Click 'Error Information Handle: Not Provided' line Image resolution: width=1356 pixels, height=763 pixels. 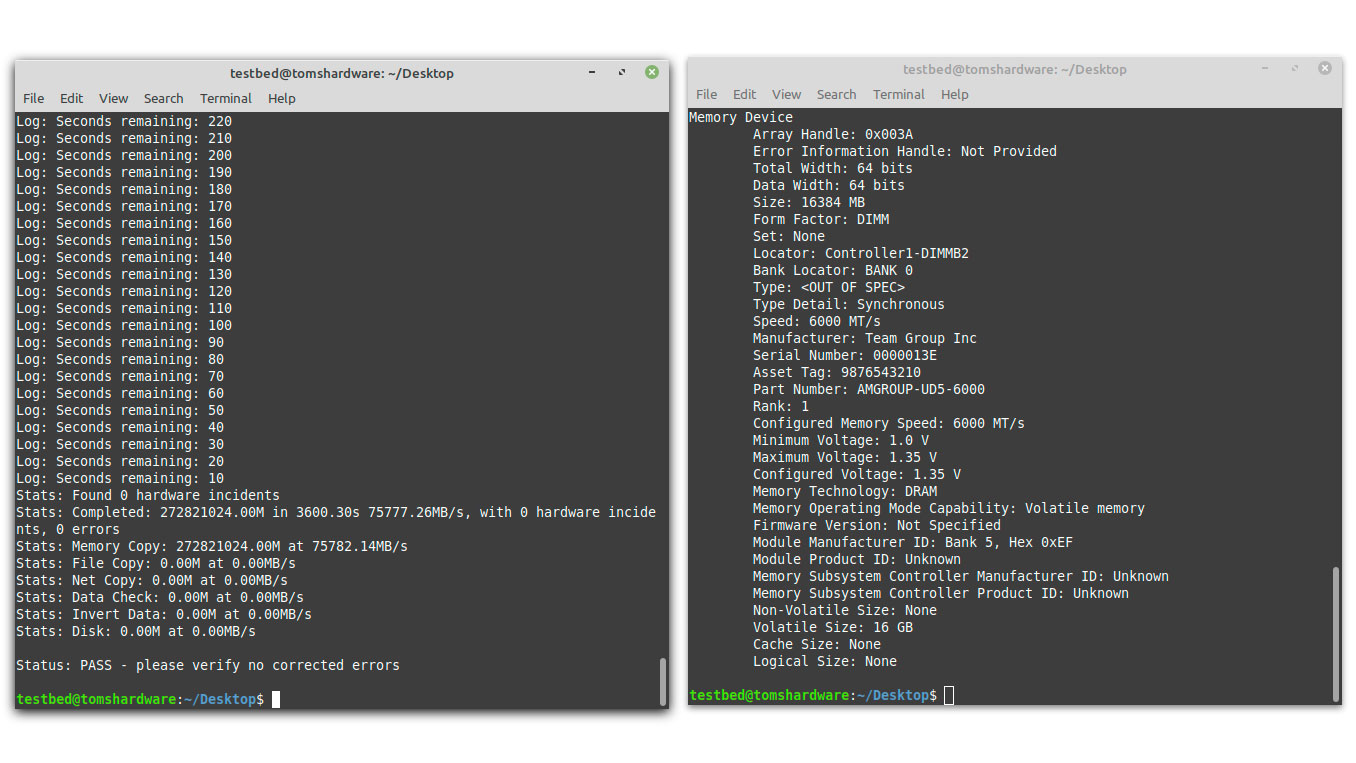coord(905,151)
